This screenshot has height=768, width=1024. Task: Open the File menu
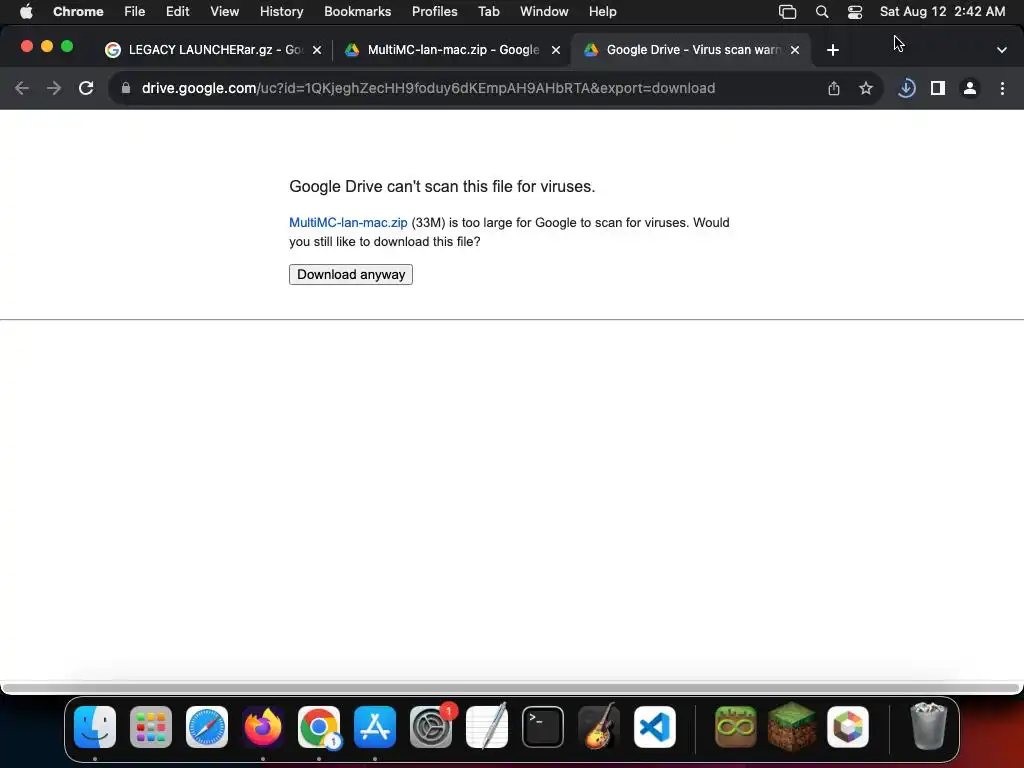click(135, 12)
